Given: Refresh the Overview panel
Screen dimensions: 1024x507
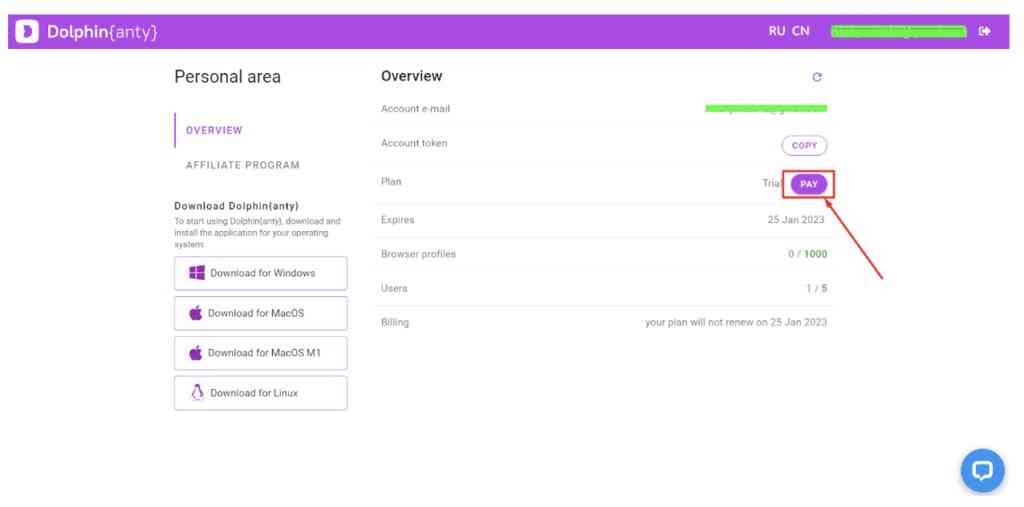Looking at the screenshot, I should point(817,77).
